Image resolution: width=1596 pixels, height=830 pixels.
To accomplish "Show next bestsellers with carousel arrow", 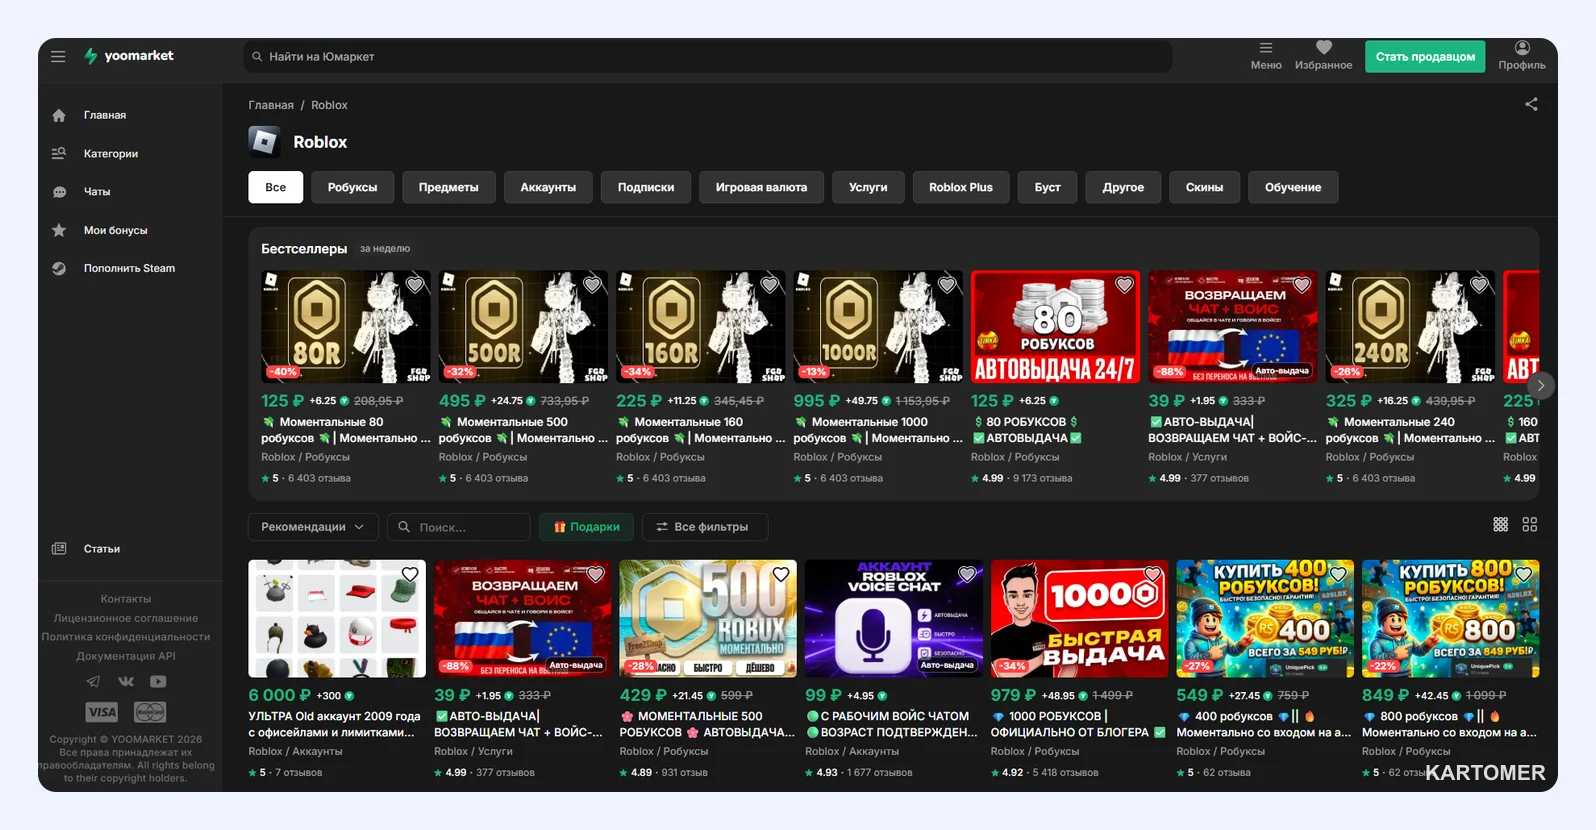I will pyautogui.click(x=1541, y=385).
